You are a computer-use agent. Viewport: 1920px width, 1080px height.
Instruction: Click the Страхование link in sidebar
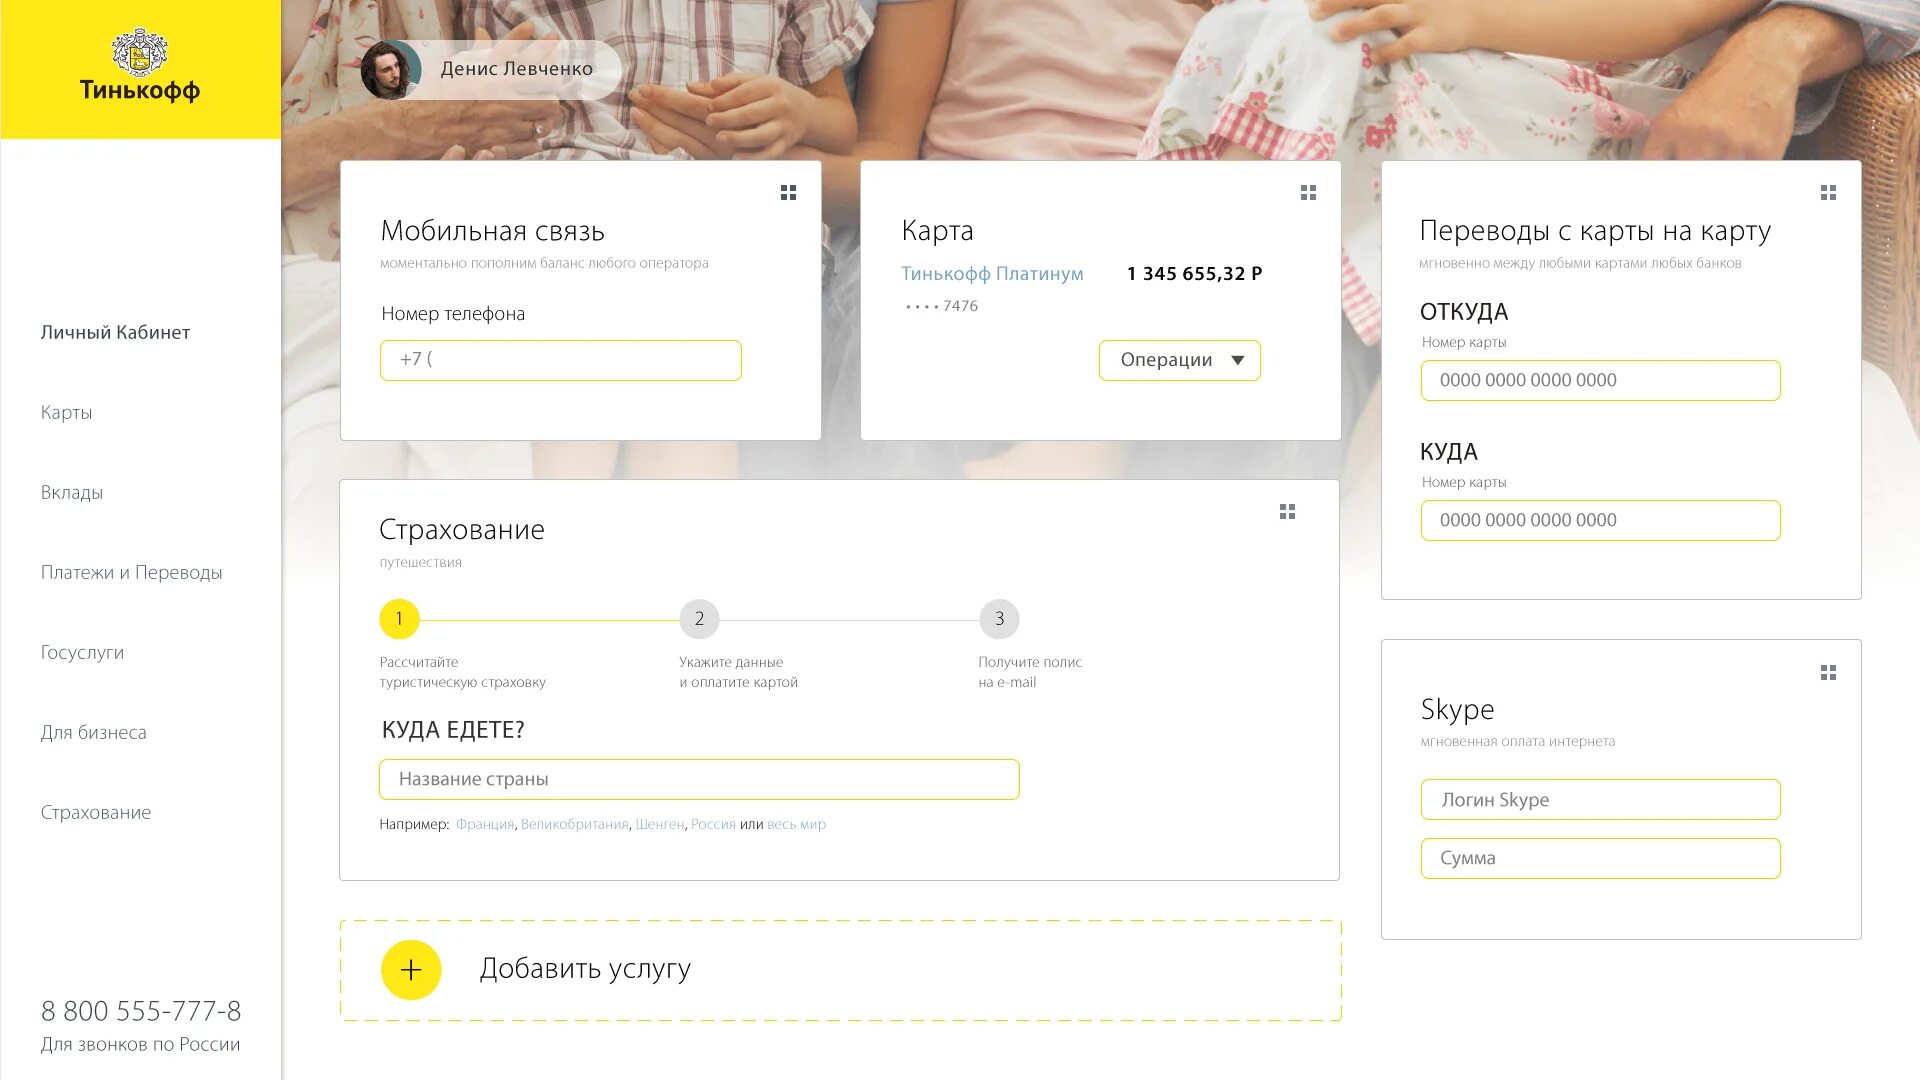click(x=94, y=812)
